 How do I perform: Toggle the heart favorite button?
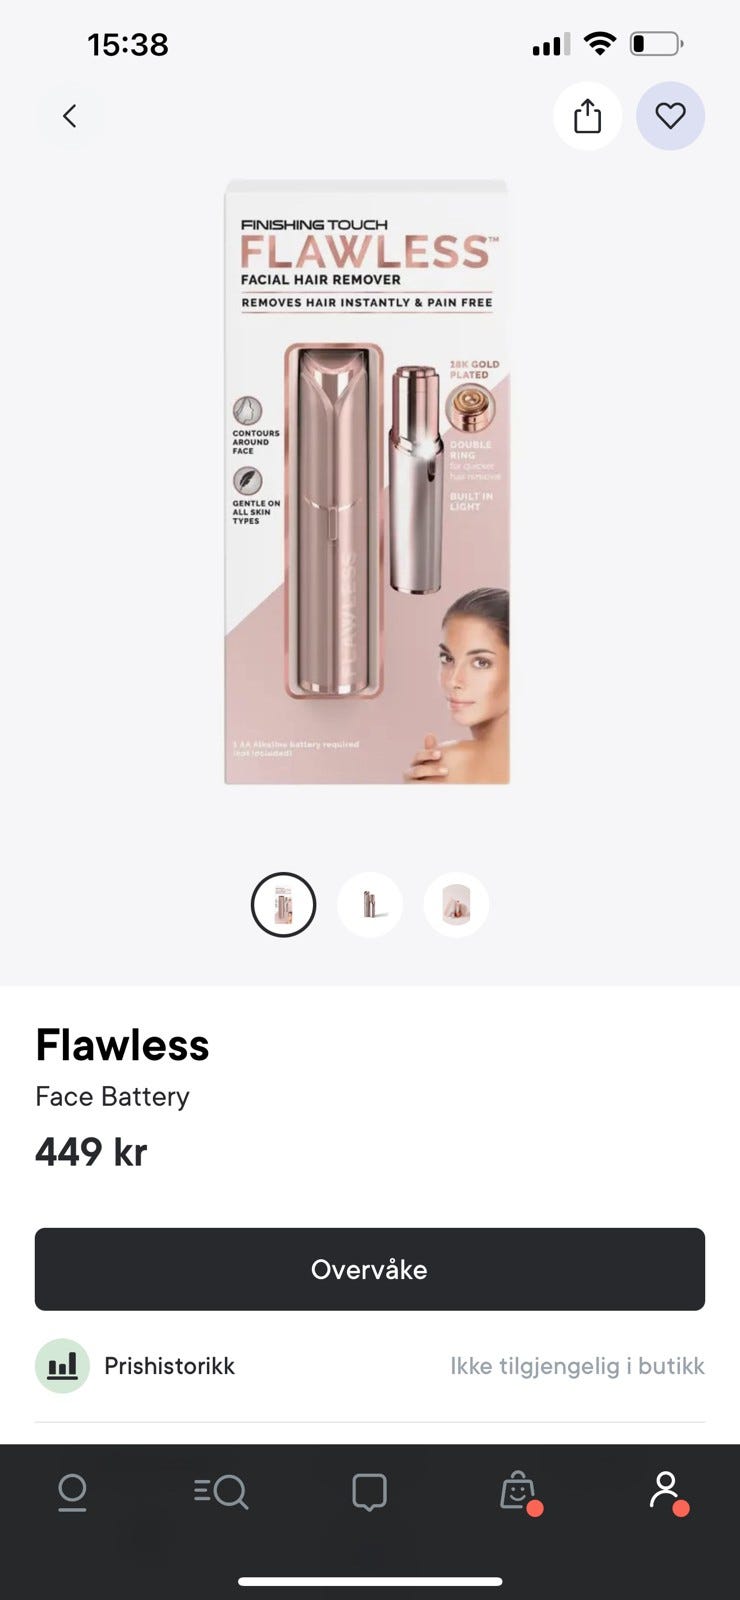670,116
